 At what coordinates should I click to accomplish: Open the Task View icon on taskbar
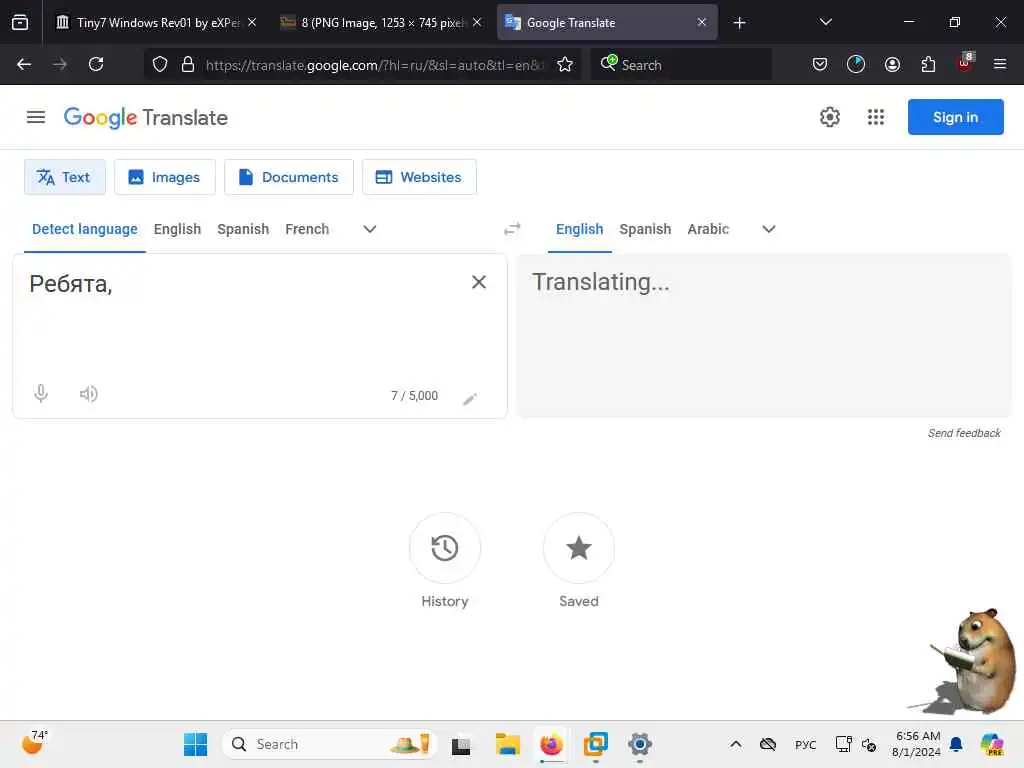coord(461,744)
